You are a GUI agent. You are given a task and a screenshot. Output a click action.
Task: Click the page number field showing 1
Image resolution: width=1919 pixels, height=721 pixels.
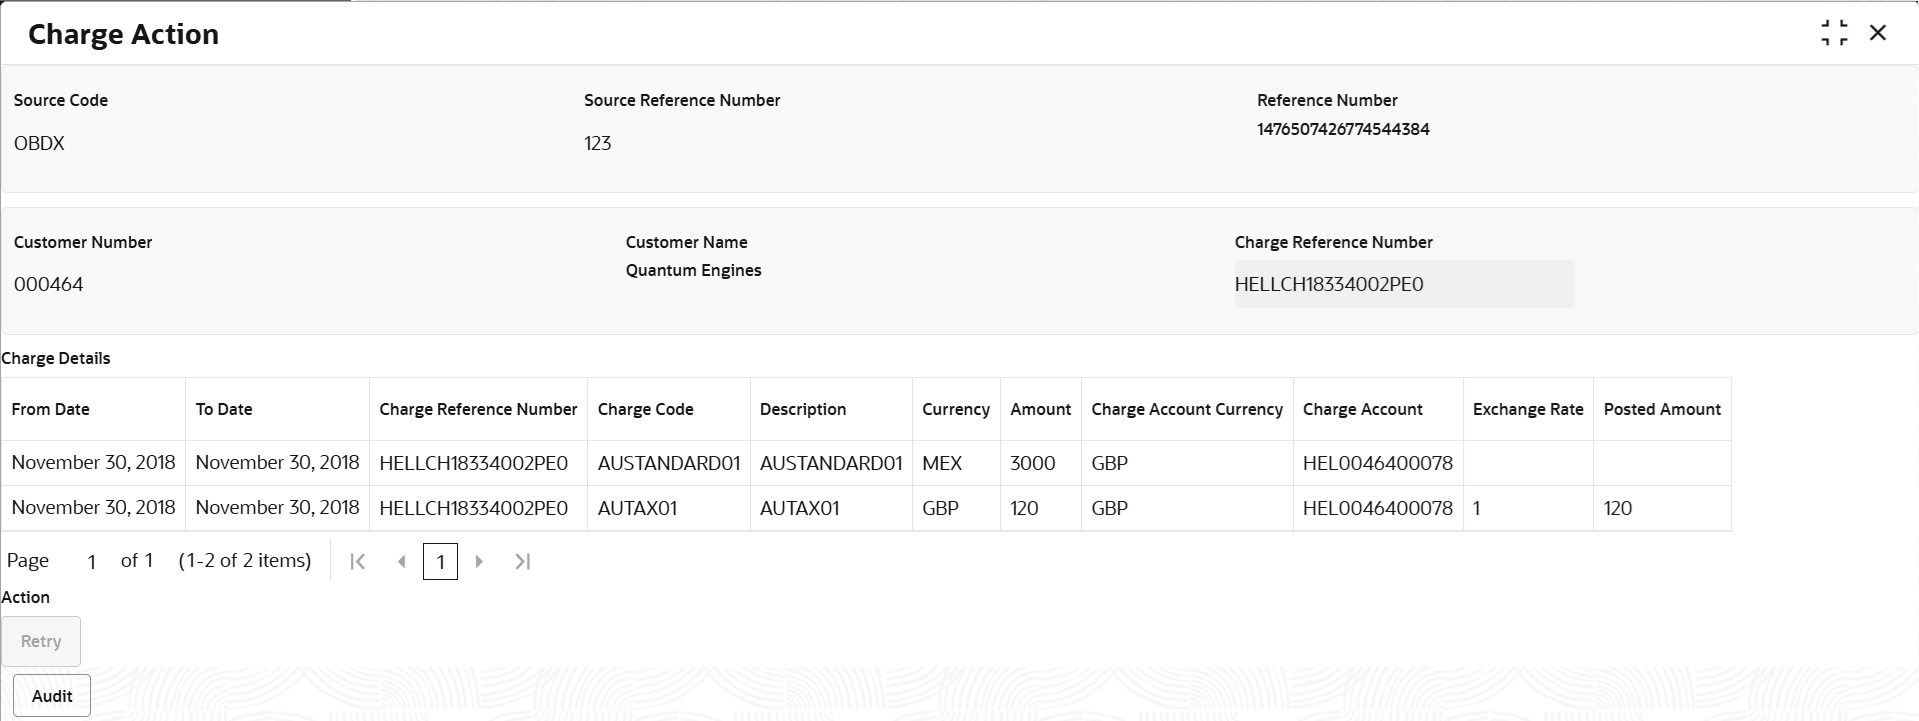[x=91, y=562]
